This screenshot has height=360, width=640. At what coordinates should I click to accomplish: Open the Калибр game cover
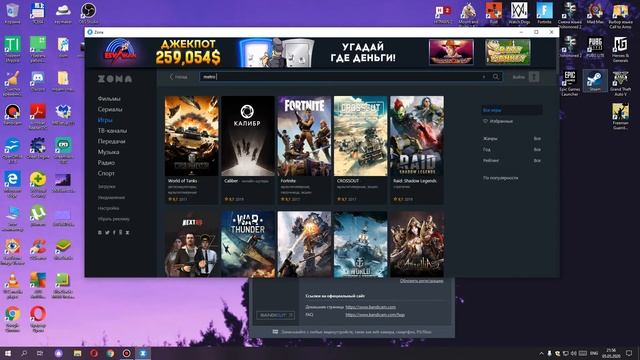point(248,136)
